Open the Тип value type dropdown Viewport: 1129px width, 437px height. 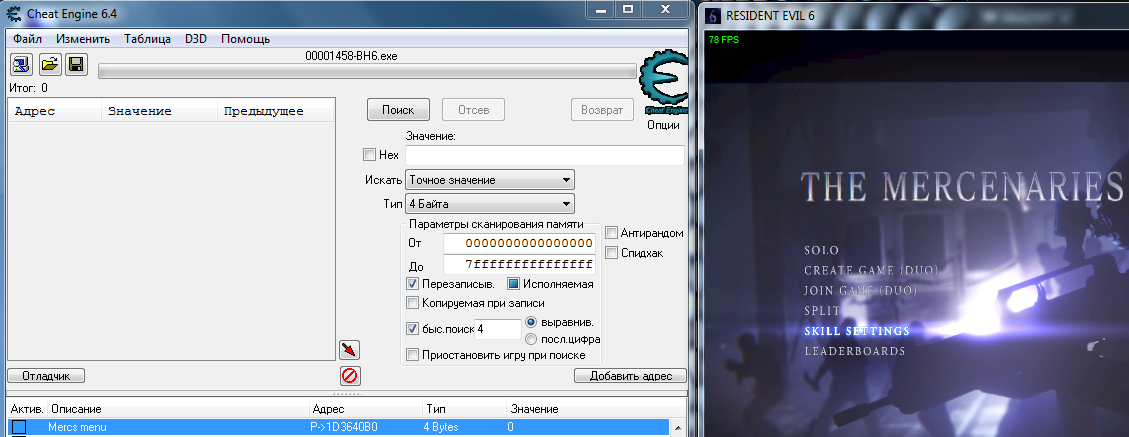pyautogui.click(x=490, y=204)
